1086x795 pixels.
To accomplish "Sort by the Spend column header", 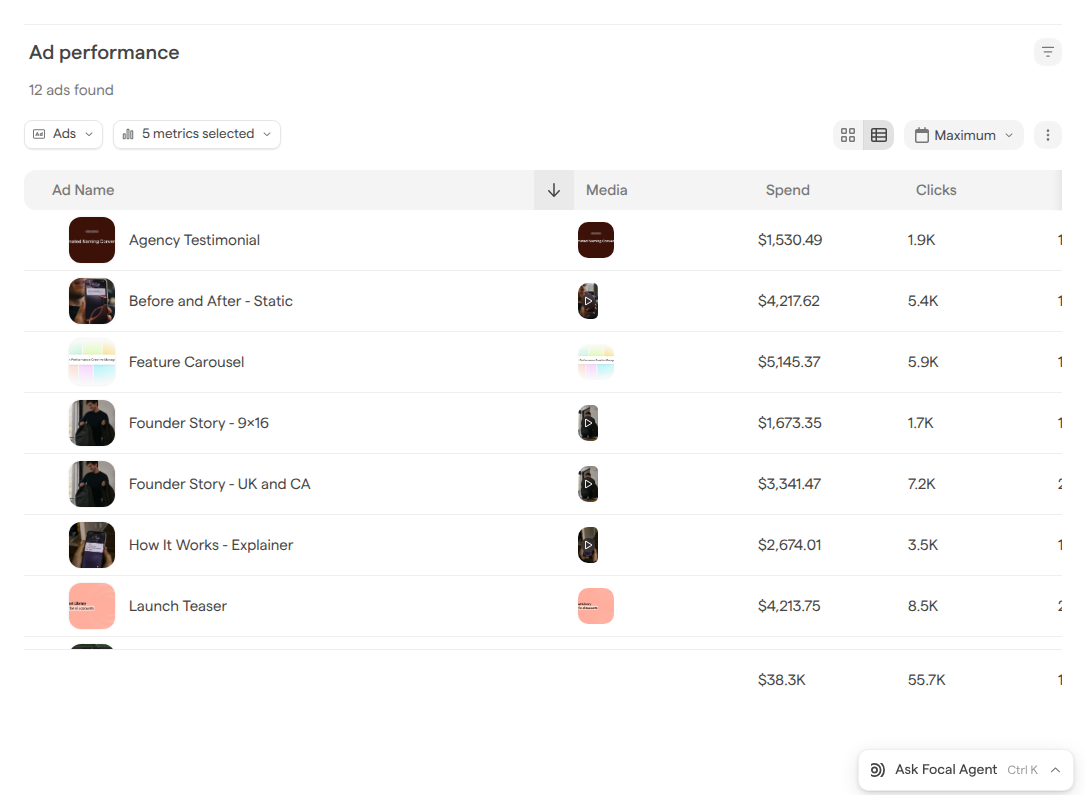I will (x=787, y=190).
